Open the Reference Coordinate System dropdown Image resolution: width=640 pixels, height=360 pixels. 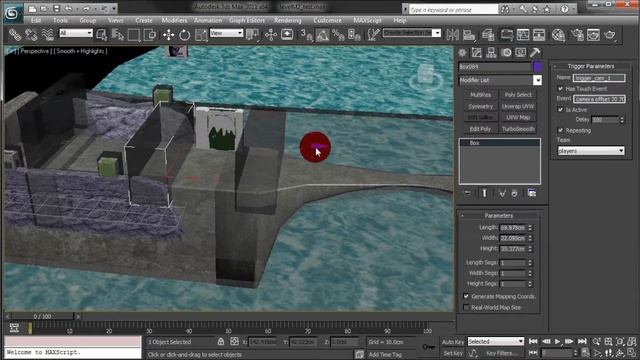(227, 33)
